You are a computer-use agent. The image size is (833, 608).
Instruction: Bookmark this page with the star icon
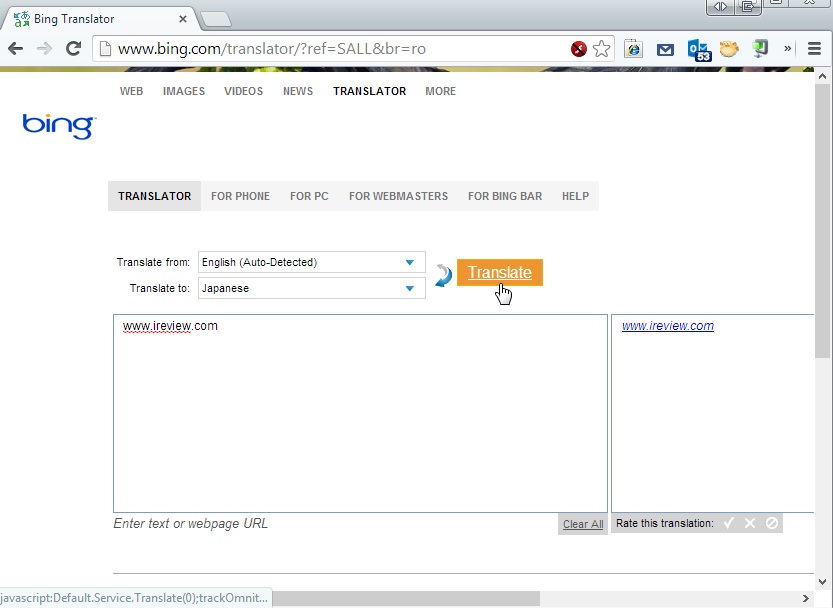[601, 49]
